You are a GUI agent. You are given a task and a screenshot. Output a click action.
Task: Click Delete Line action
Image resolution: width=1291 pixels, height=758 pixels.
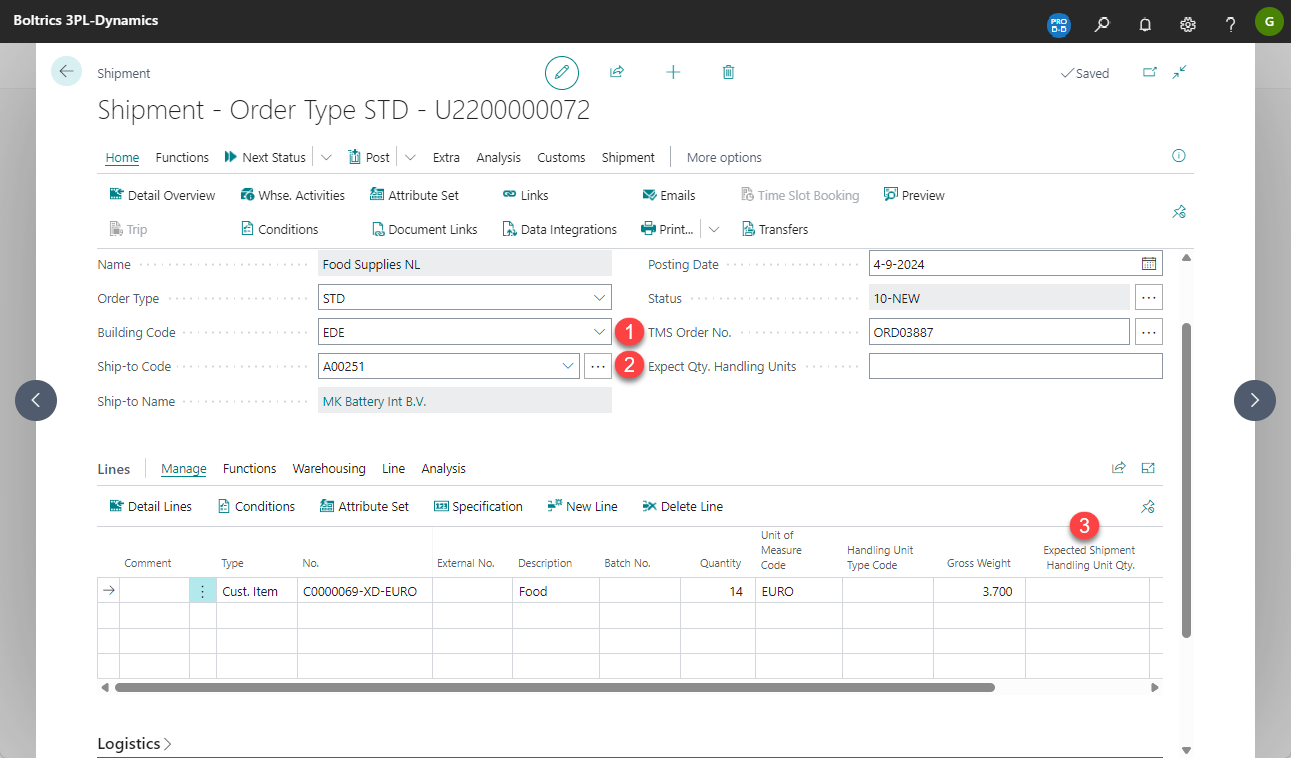coord(682,507)
